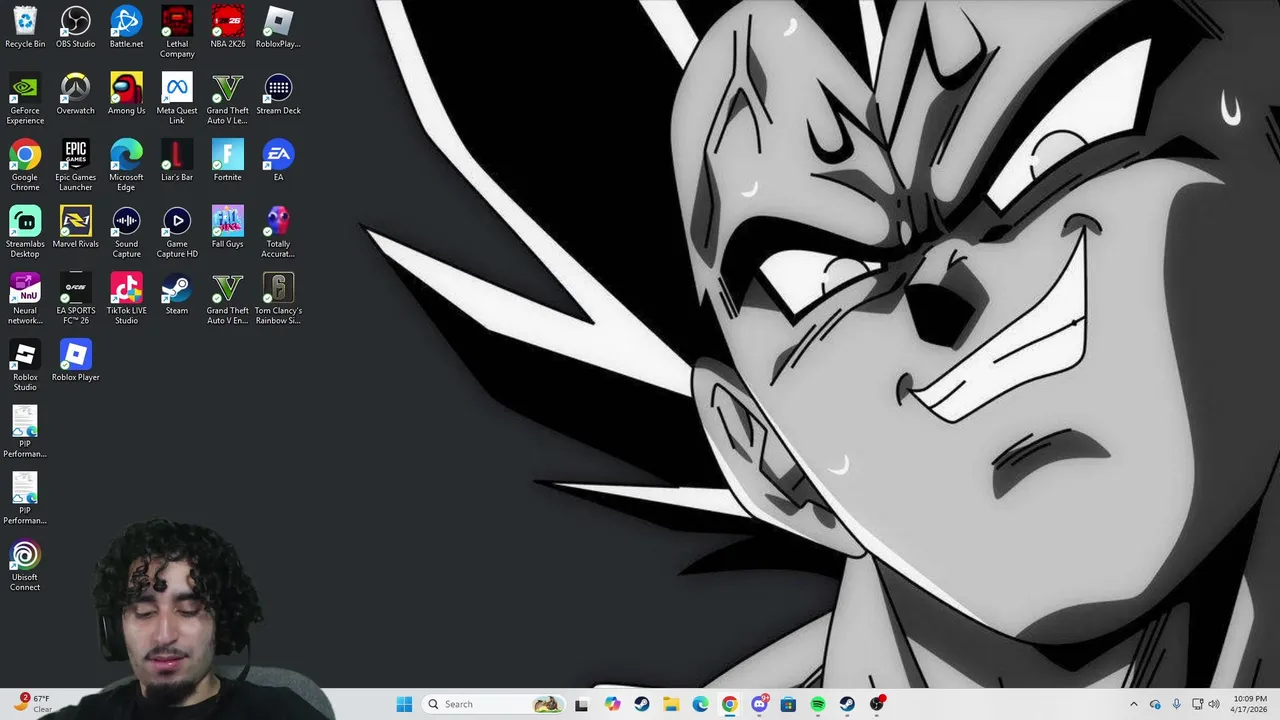This screenshot has height=720, width=1280.
Task: Select the Grand Theft Auto V Le... icon
Action: pyautogui.click(x=228, y=99)
